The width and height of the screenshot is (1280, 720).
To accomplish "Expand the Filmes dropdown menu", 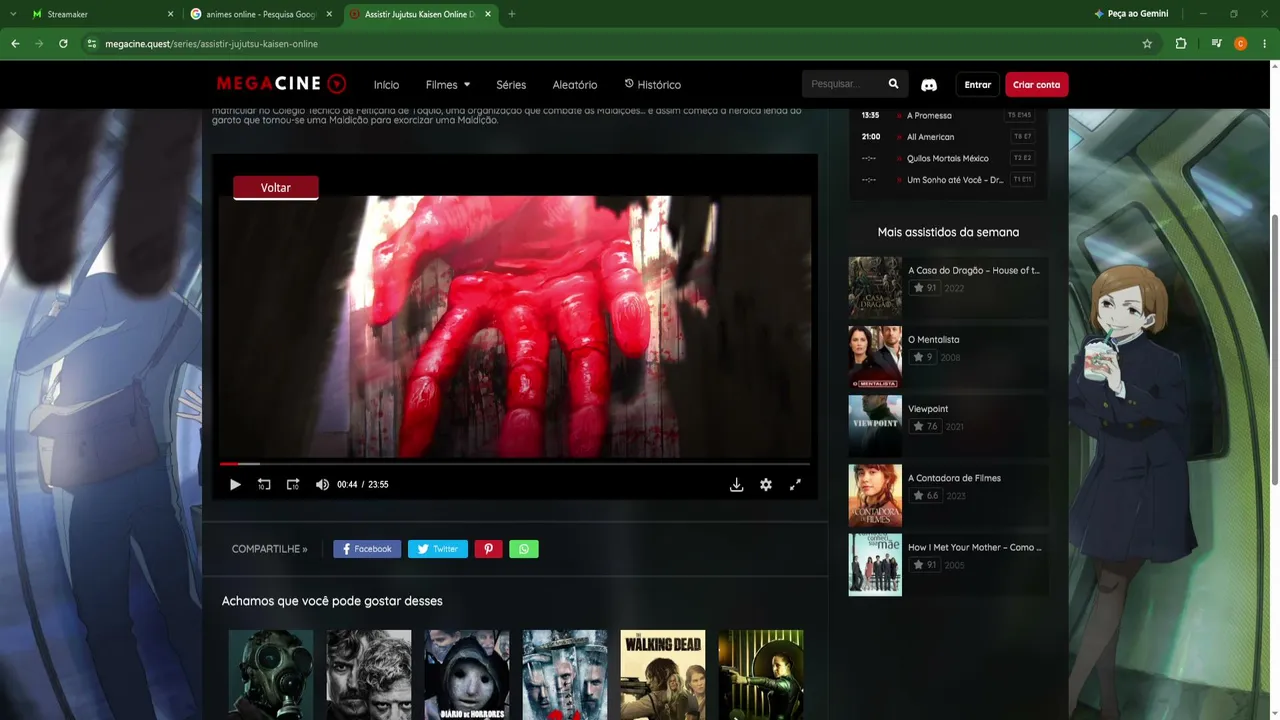I will tap(448, 85).
